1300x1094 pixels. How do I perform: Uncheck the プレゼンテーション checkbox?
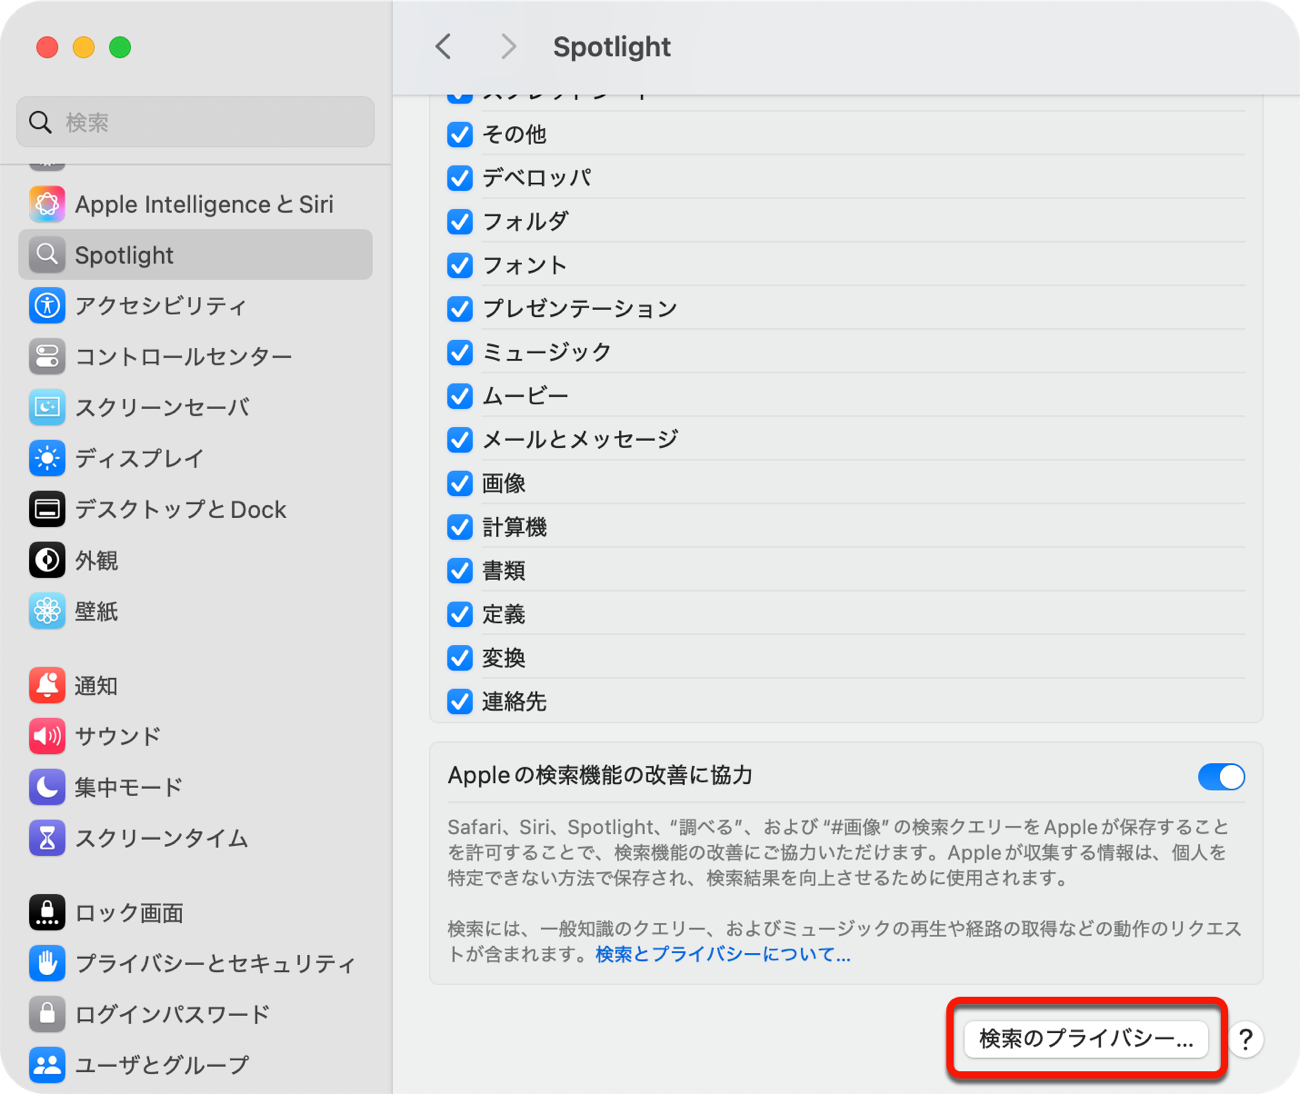pyautogui.click(x=460, y=309)
